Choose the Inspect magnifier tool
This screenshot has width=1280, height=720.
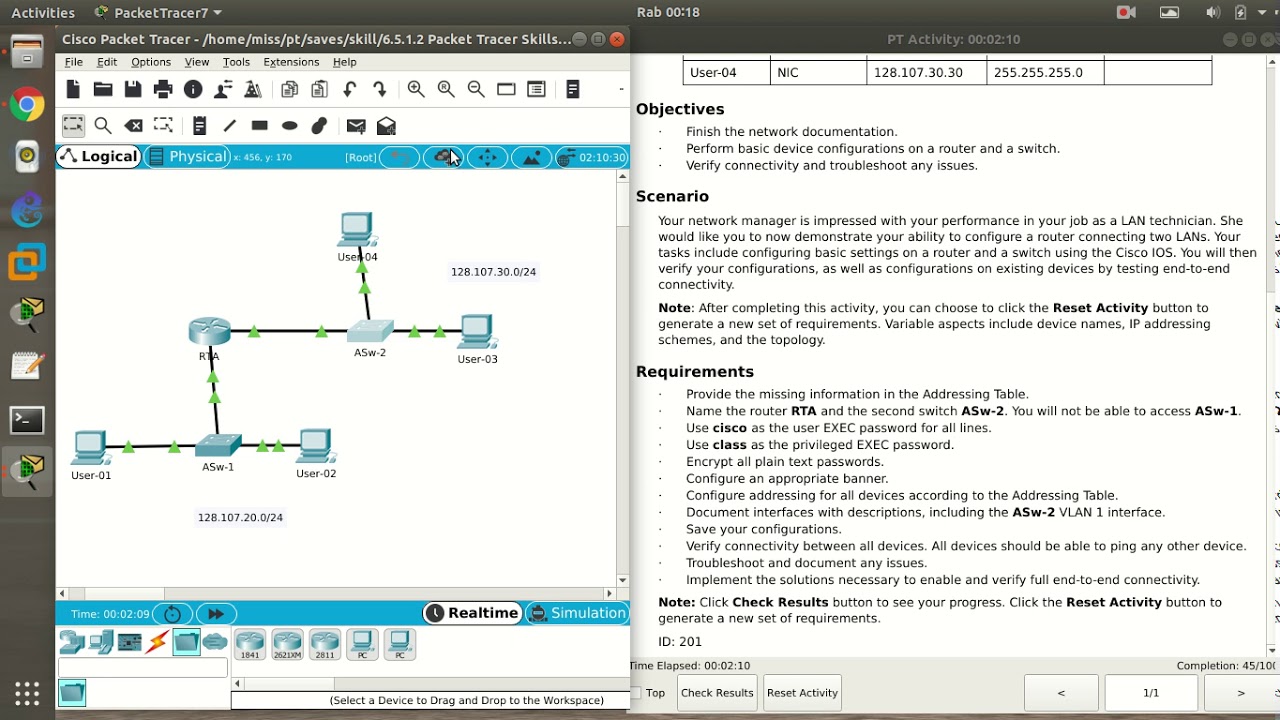(103, 126)
